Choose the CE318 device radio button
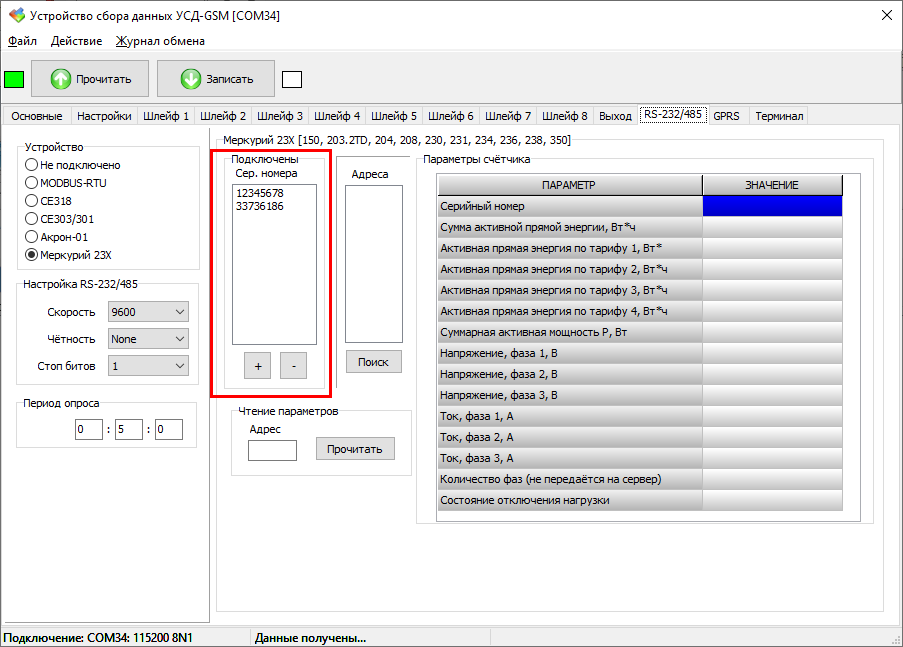The width and height of the screenshot is (903, 647). 48,200
